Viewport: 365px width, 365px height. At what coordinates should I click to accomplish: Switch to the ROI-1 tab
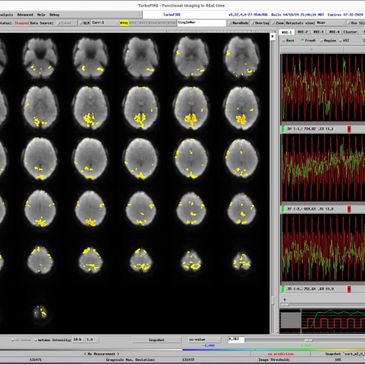coord(287,32)
